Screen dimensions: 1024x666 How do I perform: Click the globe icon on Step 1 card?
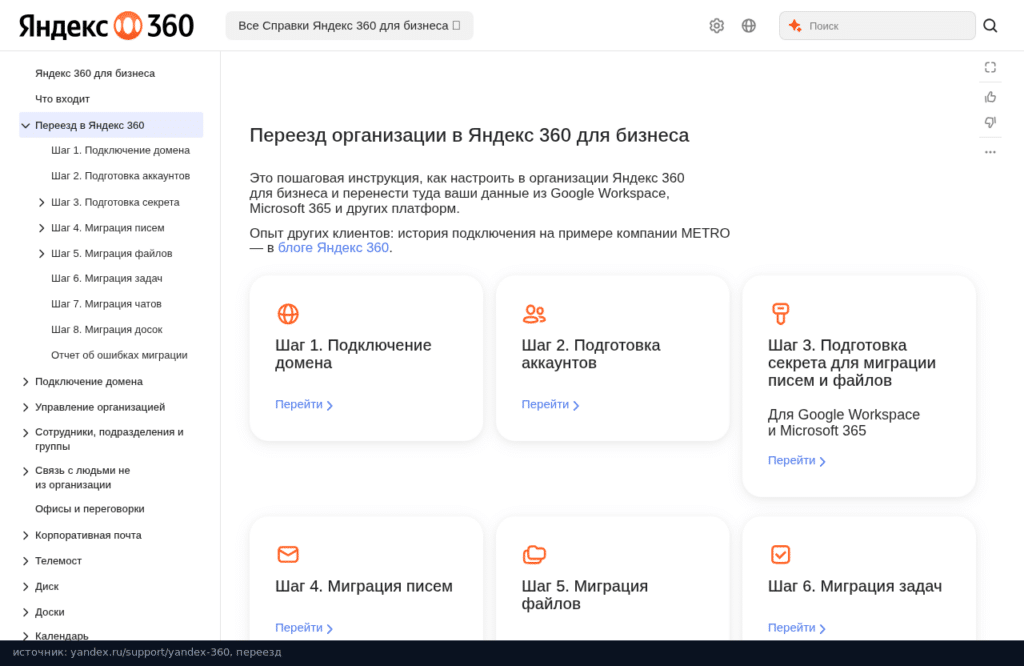(x=288, y=314)
